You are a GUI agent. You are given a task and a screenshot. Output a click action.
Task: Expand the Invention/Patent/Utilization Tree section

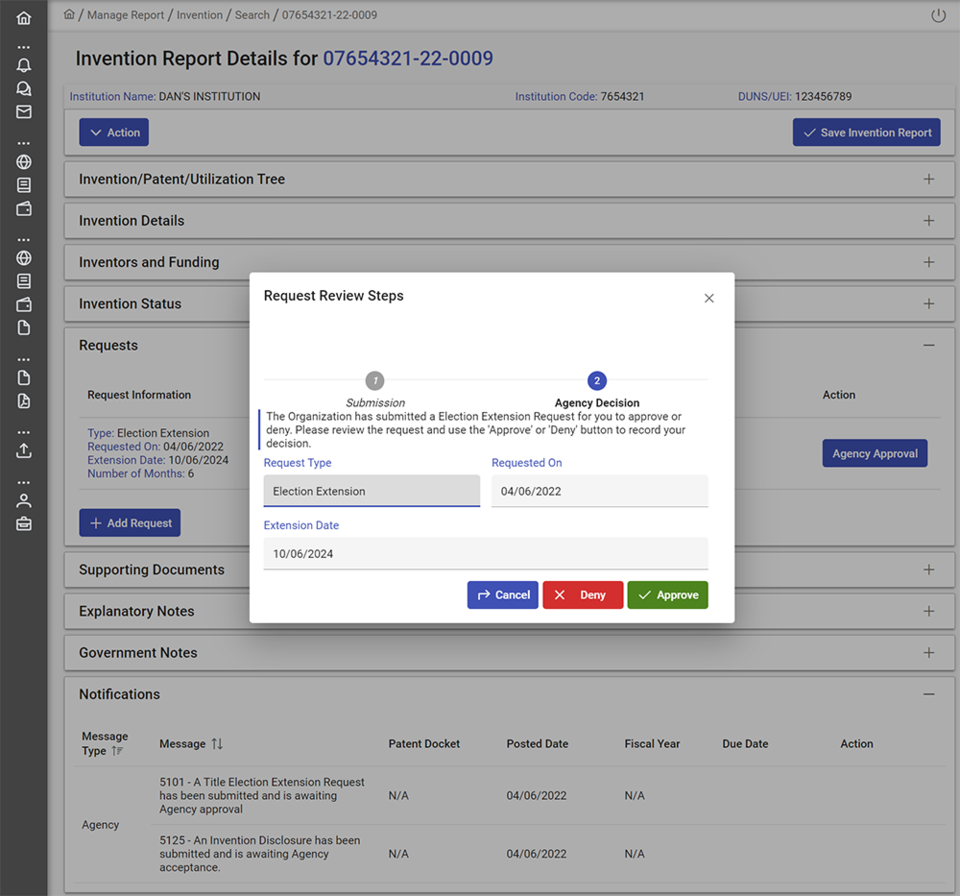[x=928, y=179]
